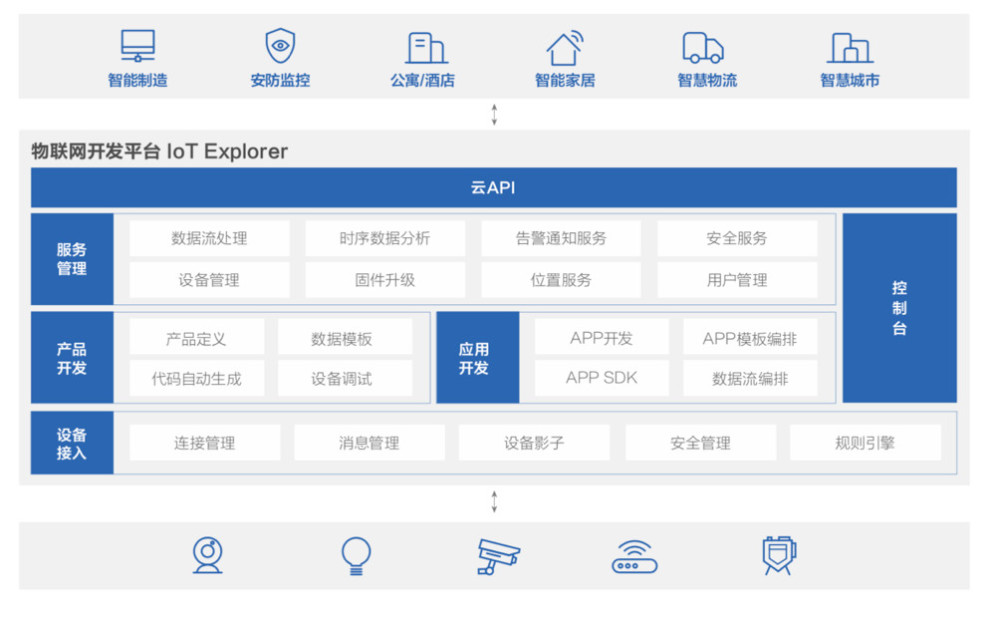This screenshot has height=619, width=1000.
Task: Click the webcam device icon
Action: click(x=208, y=555)
